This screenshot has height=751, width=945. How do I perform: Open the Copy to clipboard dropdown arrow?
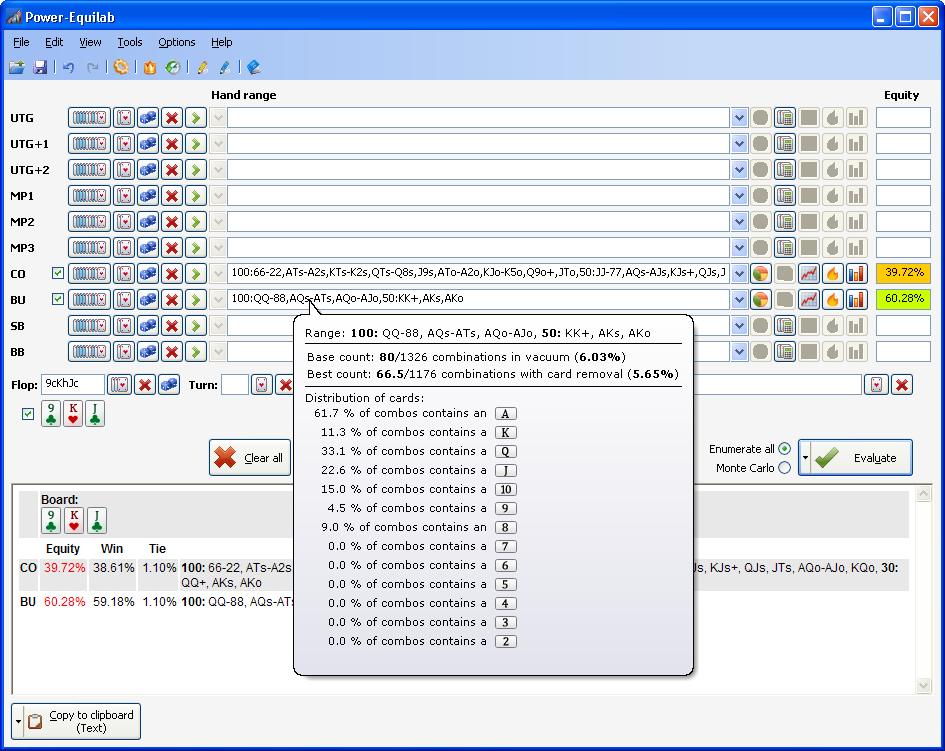(18, 721)
